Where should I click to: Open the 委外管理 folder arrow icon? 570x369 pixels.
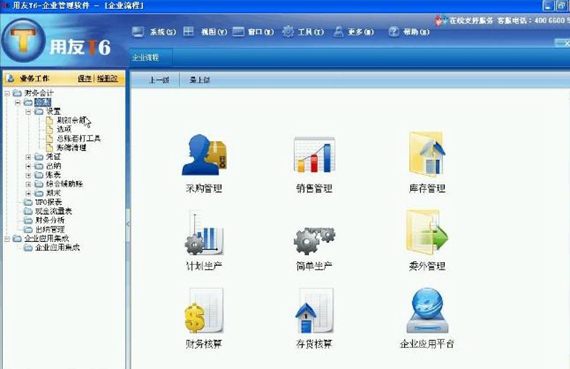(x=427, y=232)
